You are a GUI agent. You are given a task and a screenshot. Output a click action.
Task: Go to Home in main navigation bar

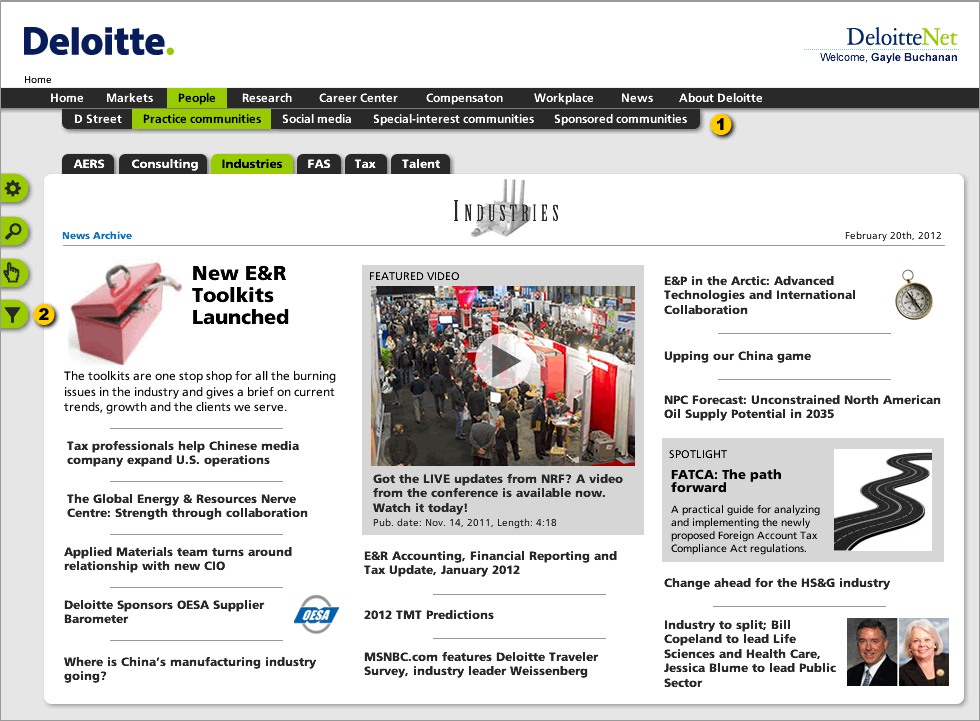pos(67,98)
